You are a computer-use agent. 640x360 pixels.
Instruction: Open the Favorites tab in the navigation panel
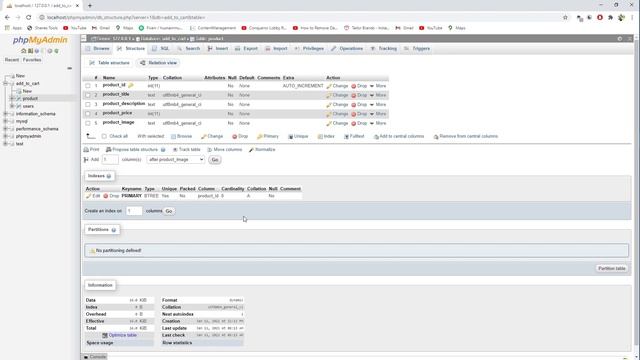(32, 60)
